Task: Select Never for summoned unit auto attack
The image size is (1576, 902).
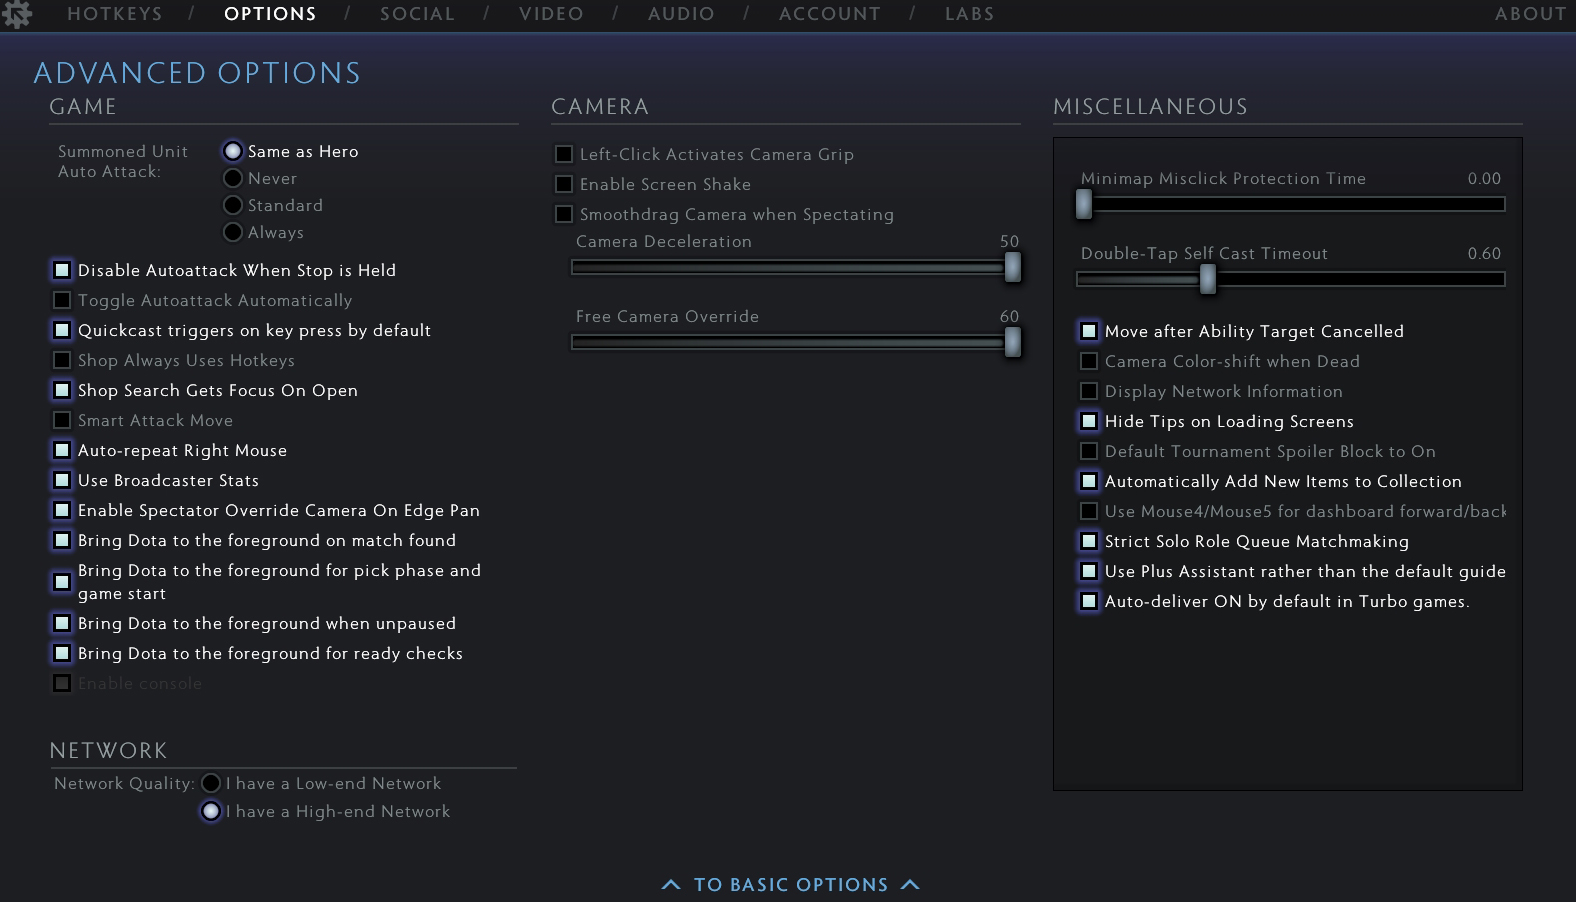Action: 233,178
